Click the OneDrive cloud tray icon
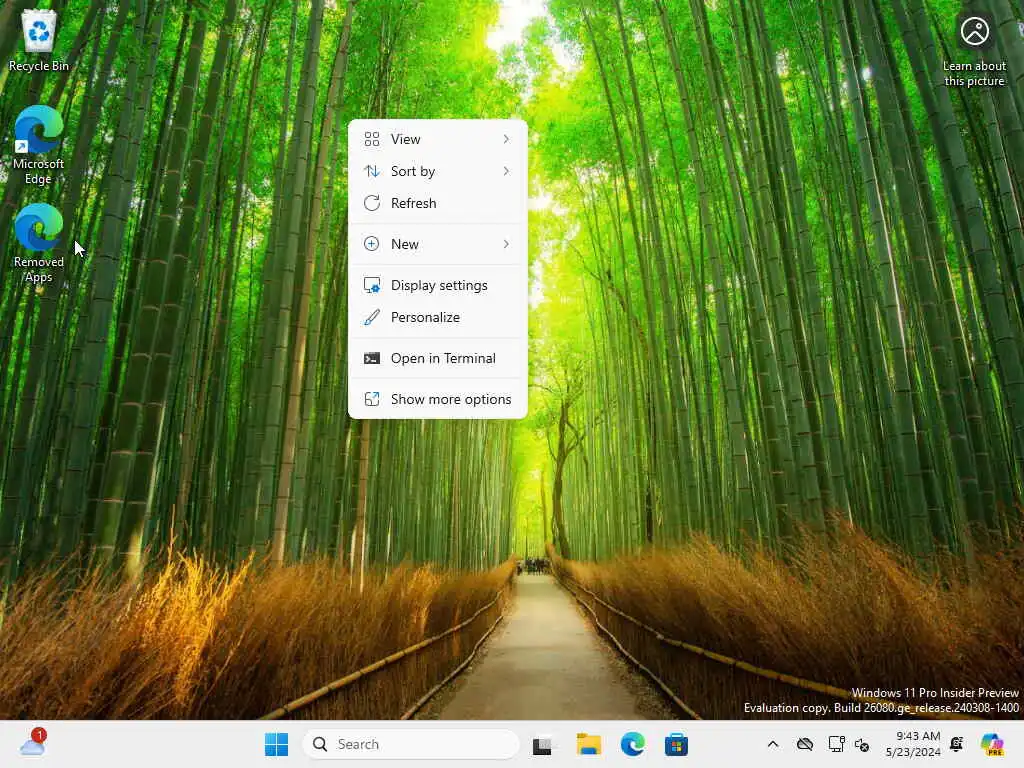This screenshot has width=1024, height=768. point(805,744)
